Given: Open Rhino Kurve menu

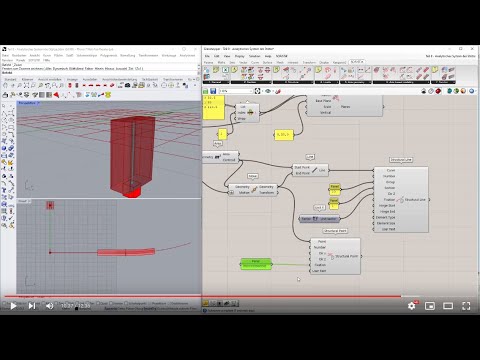Looking at the screenshot, I should (x=47, y=55).
